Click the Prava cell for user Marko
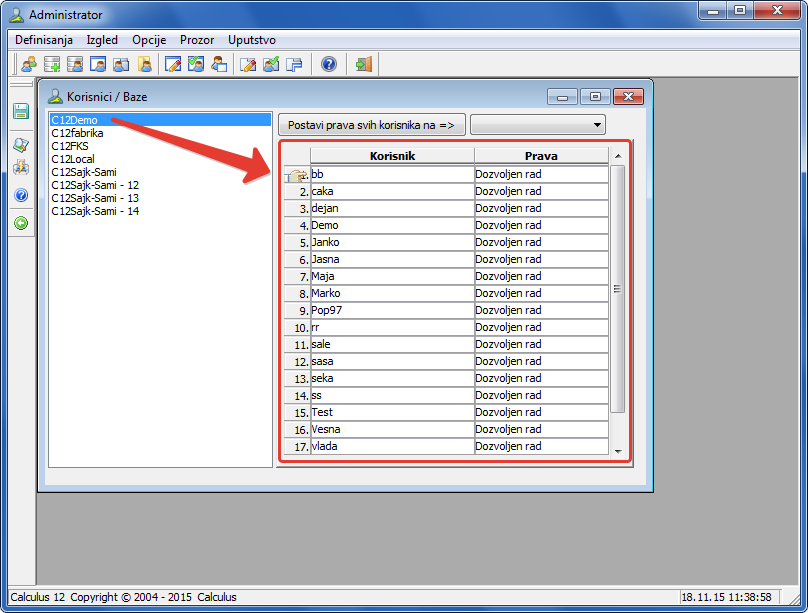Screen dimensions: 808x613 point(541,293)
